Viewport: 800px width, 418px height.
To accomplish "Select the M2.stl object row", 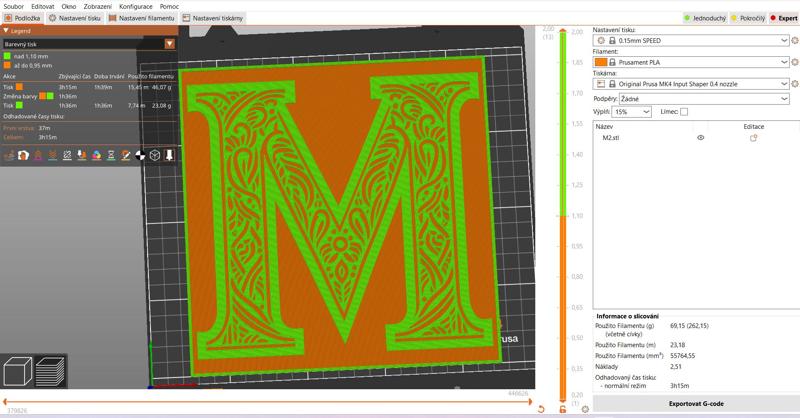I will point(696,138).
